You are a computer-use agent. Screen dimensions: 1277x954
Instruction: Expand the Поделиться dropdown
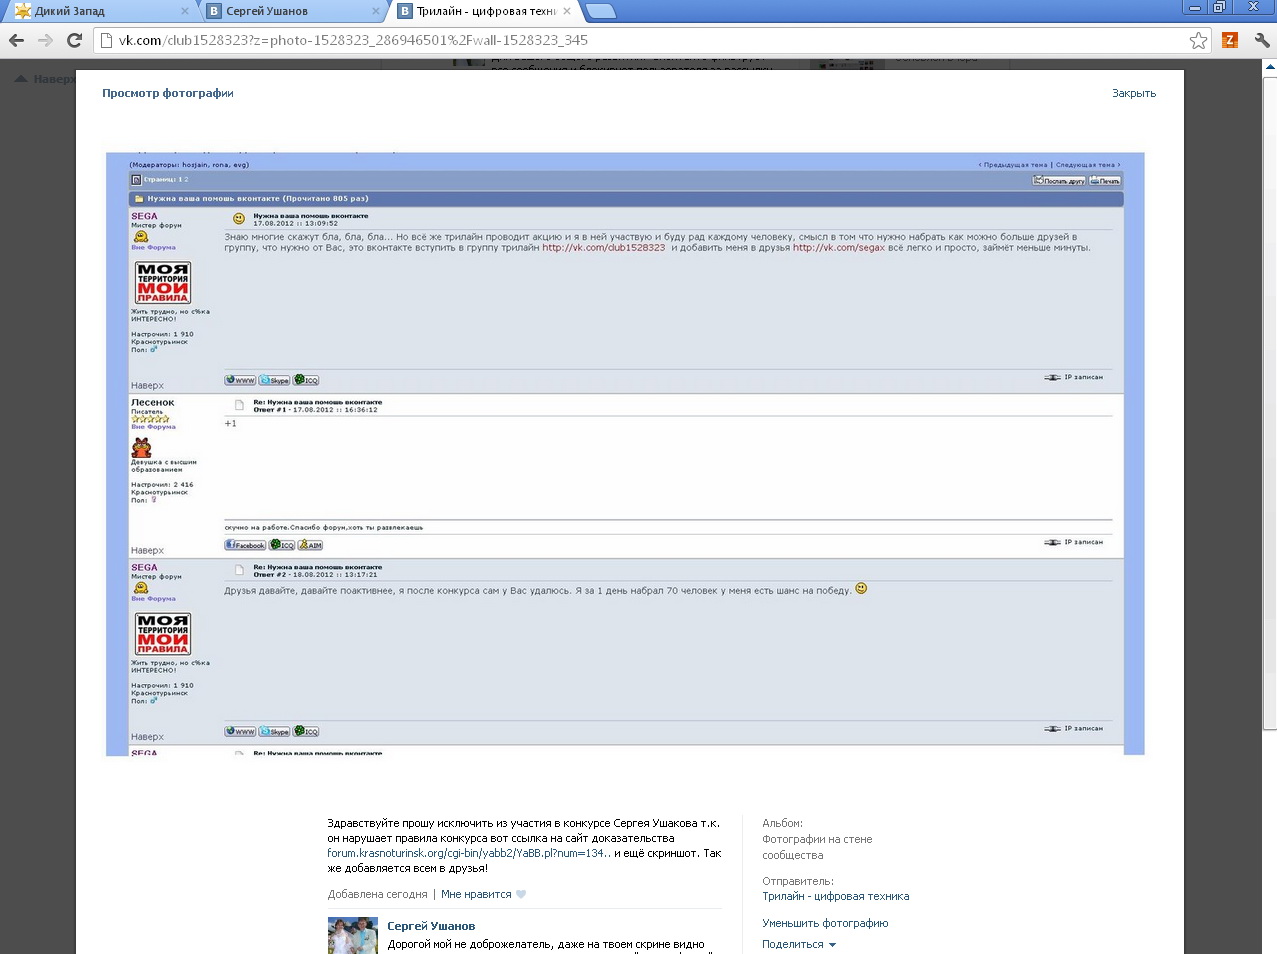(799, 944)
